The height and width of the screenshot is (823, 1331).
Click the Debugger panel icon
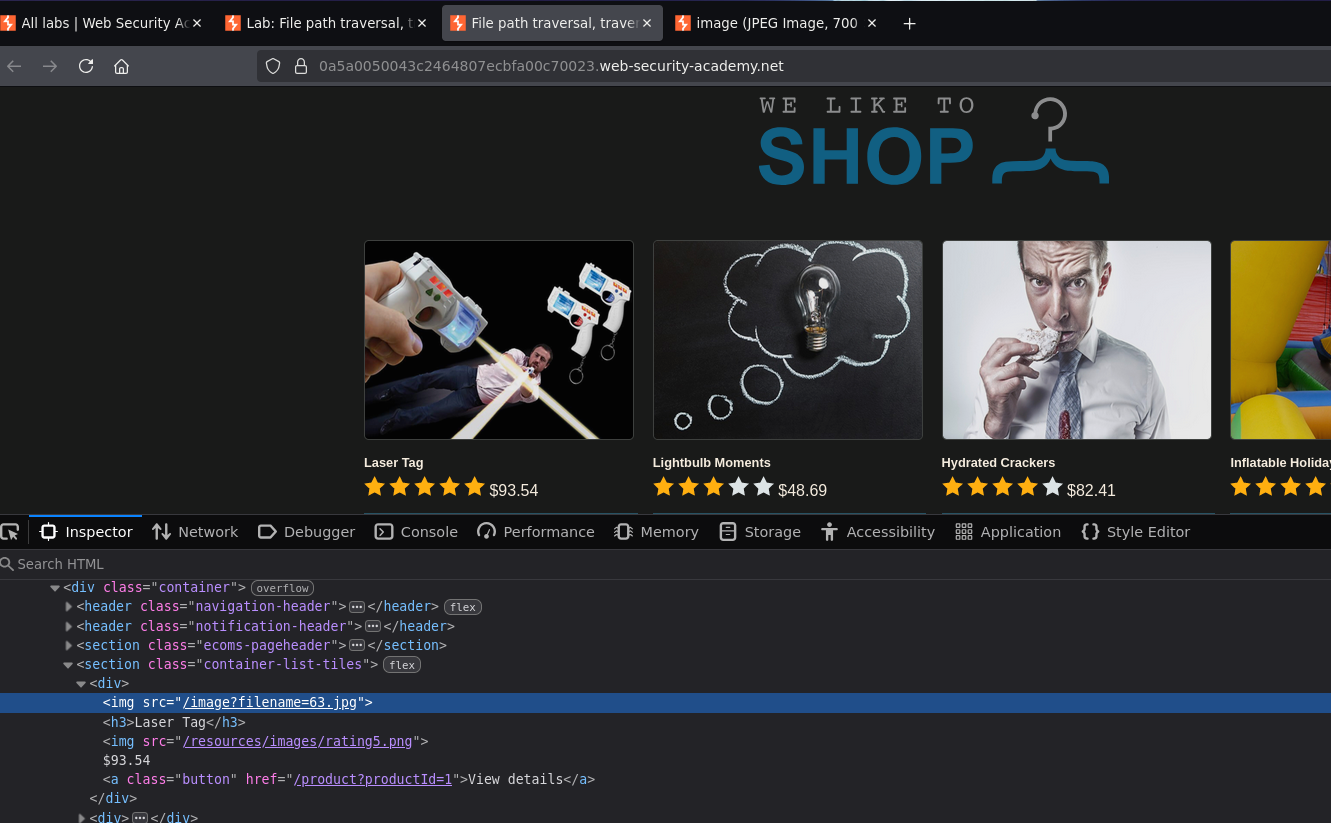(267, 532)
